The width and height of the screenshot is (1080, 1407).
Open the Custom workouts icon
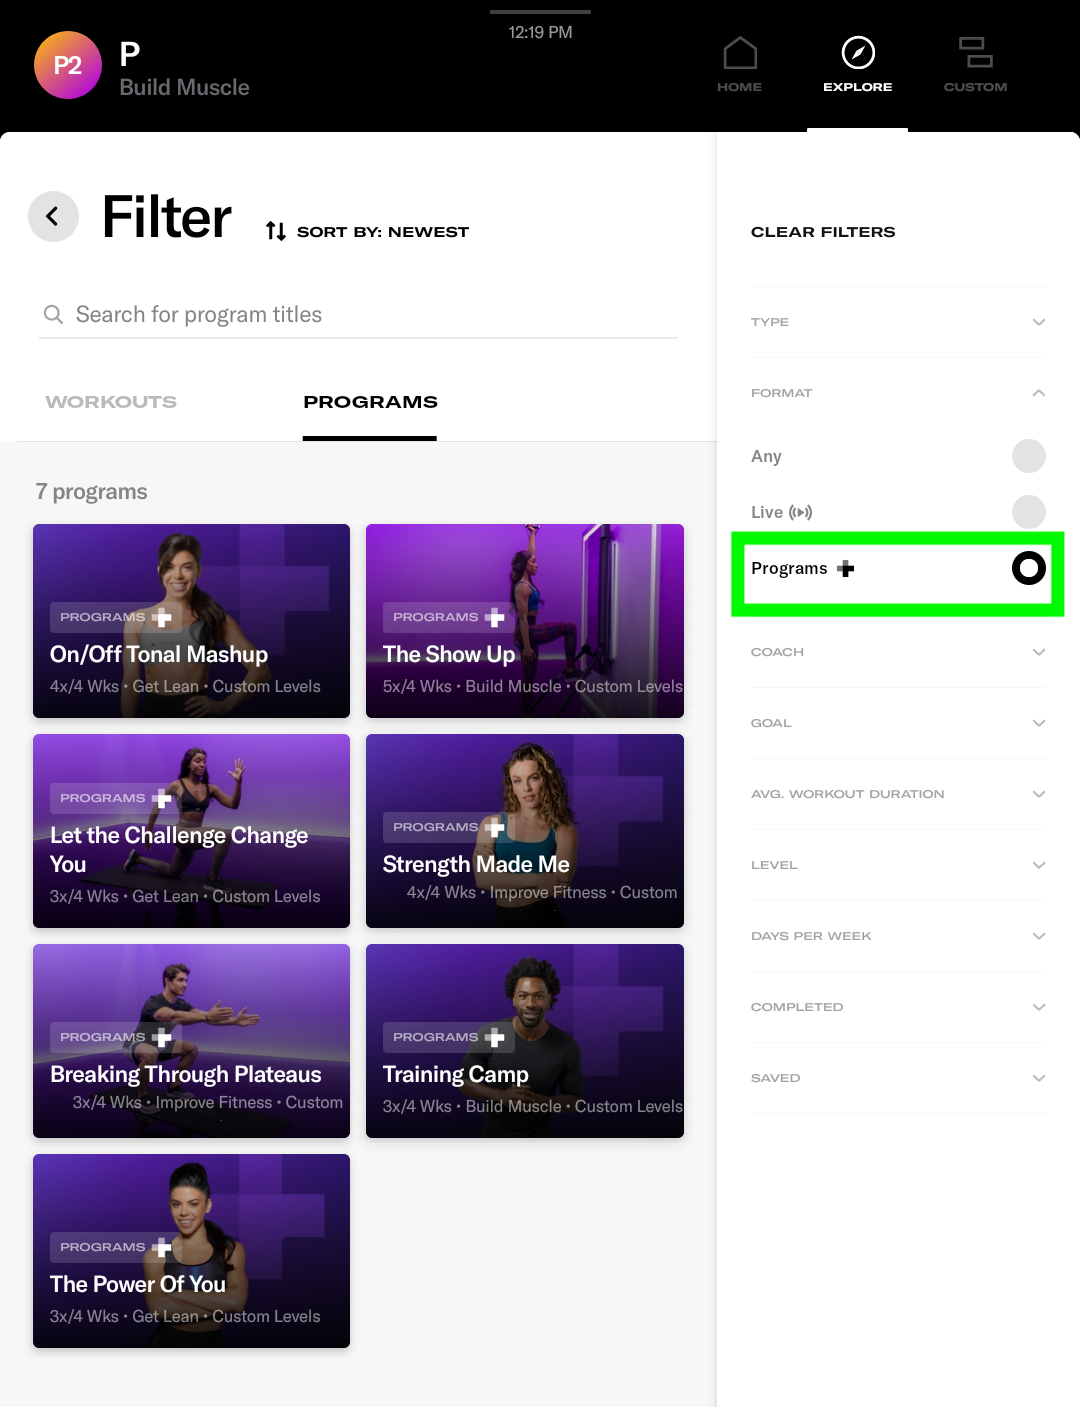(974, 54)
